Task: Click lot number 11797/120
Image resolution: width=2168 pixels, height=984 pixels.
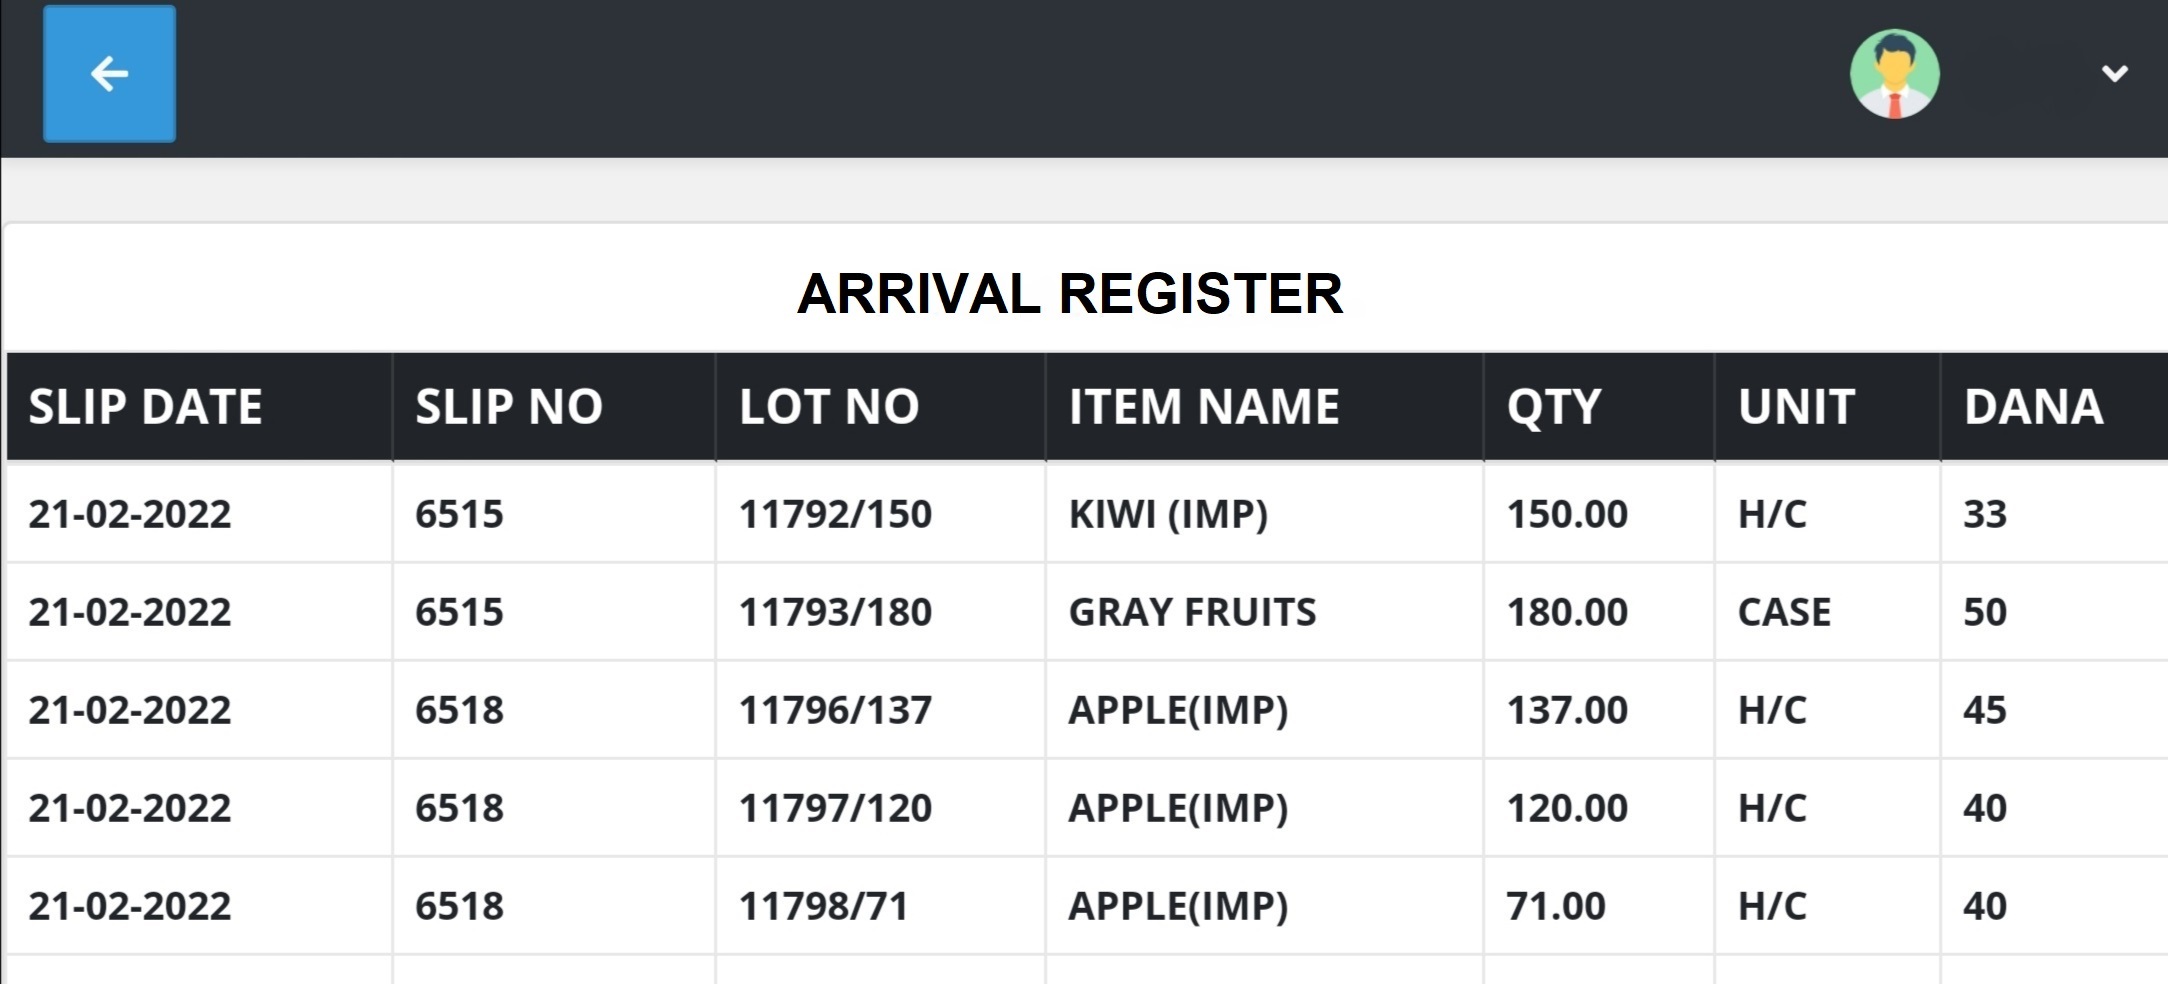Action: point(835,808)
